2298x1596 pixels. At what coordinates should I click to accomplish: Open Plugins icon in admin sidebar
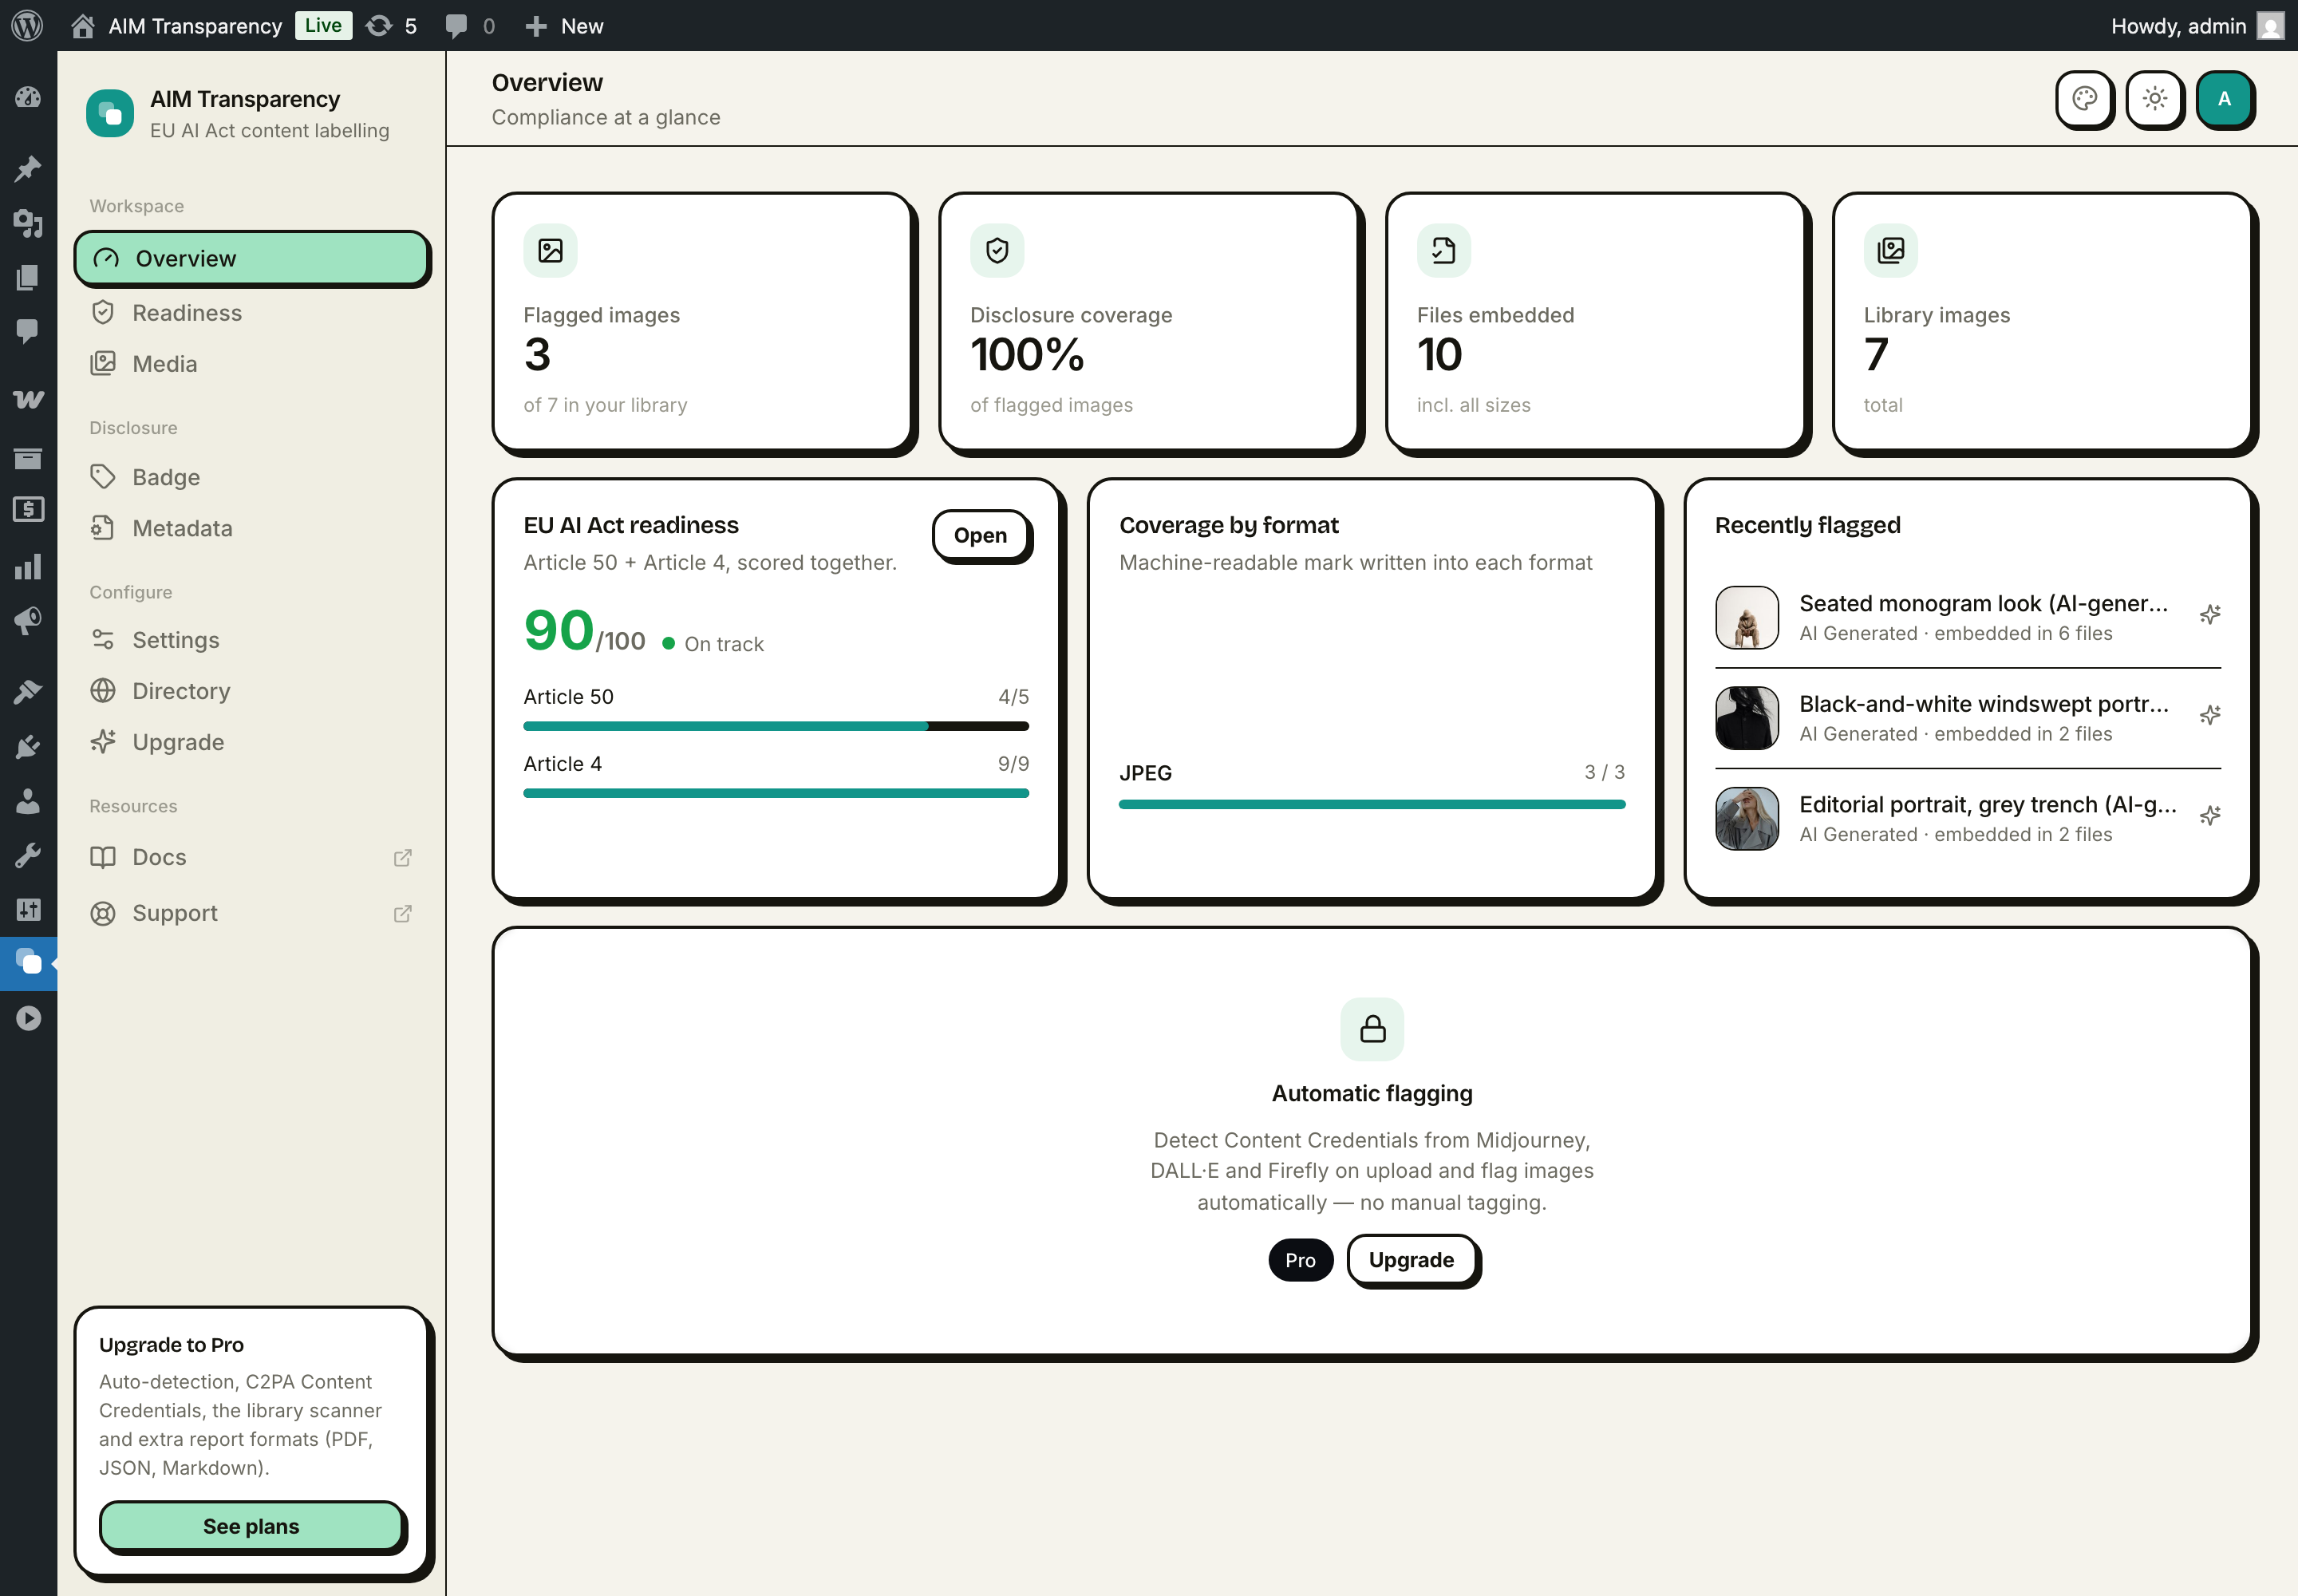(28, 746)
